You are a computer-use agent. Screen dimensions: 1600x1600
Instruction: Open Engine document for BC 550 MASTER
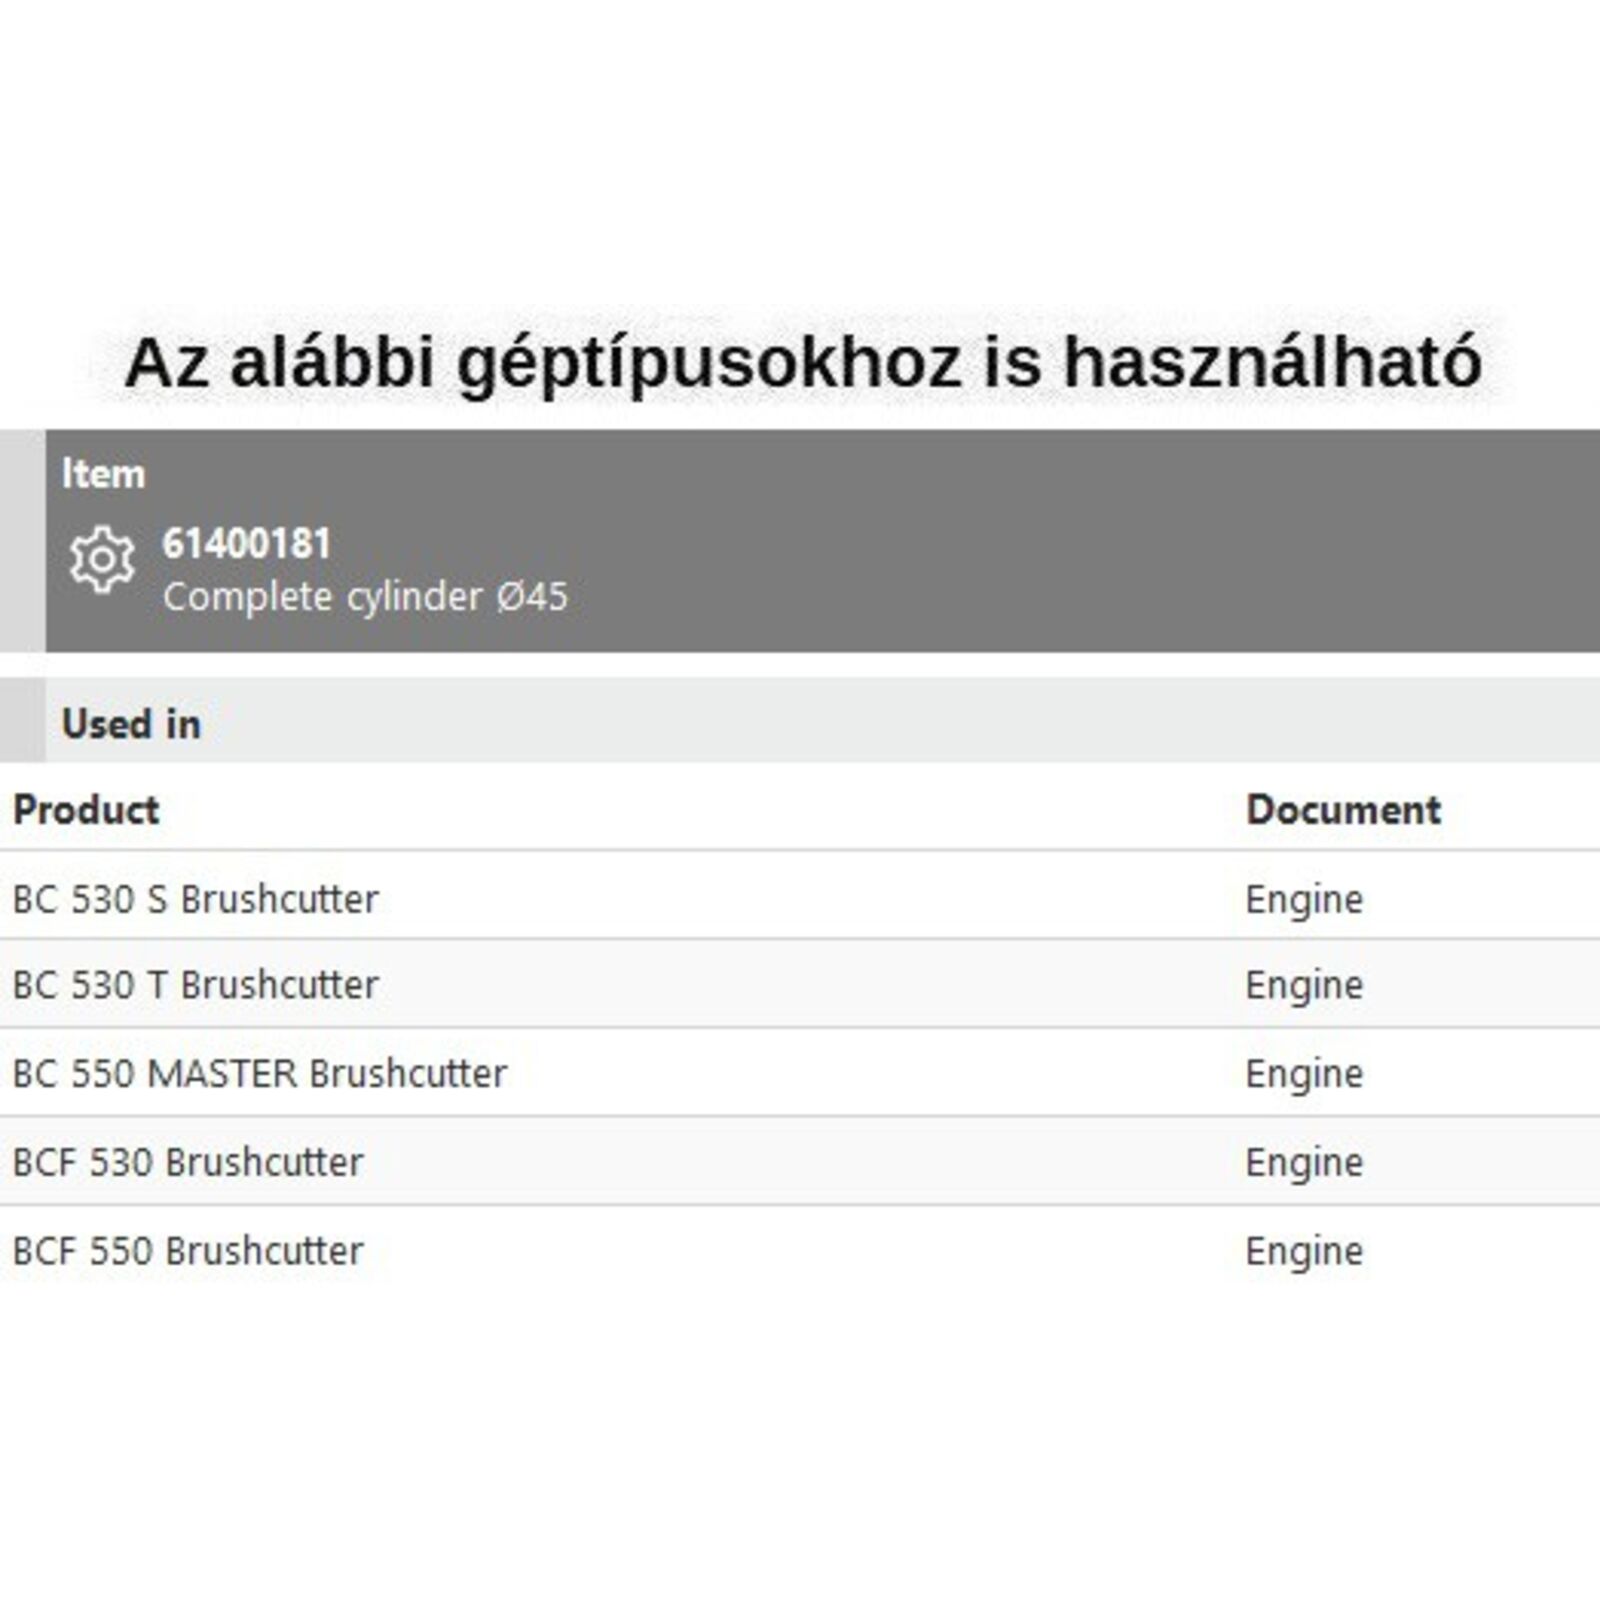coord(1303,1073)
